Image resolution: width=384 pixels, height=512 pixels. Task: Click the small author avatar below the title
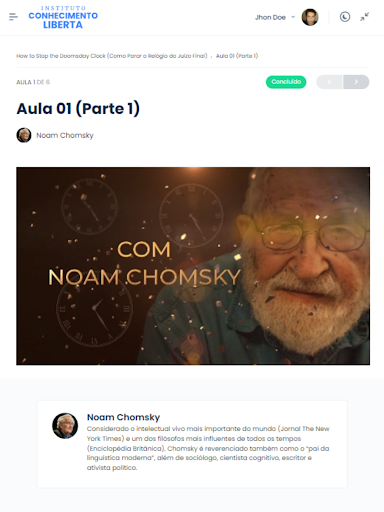(x=24, y=135)
